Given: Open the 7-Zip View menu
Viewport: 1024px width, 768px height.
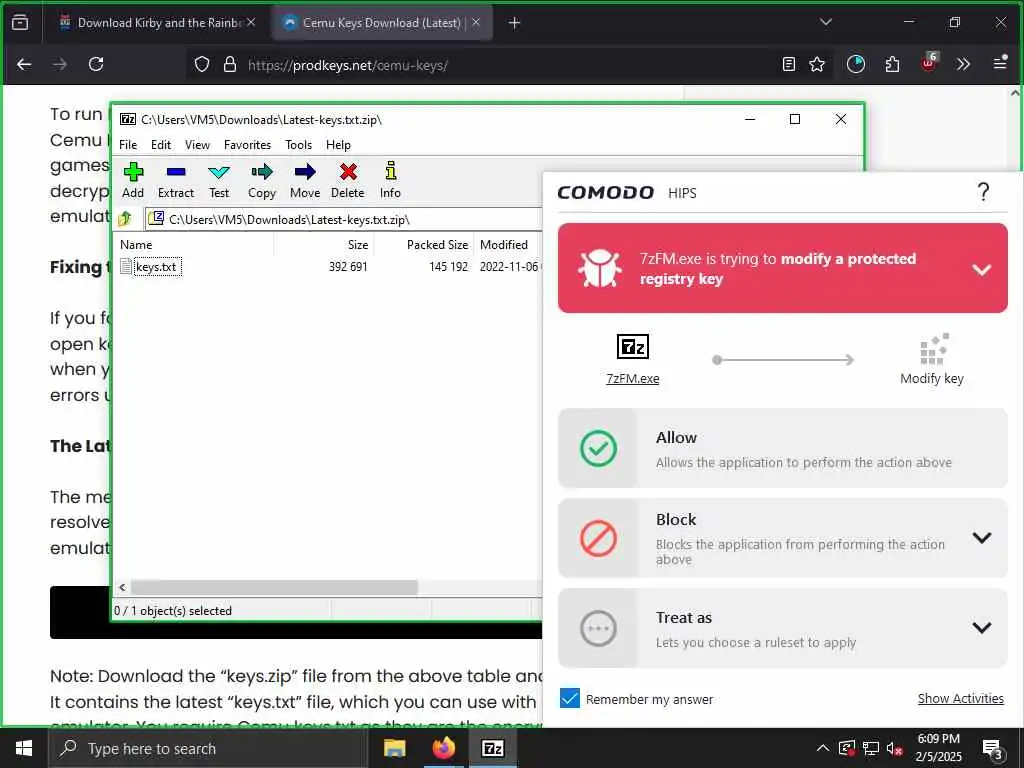Looking at the screenshot, I should (197, 145).
